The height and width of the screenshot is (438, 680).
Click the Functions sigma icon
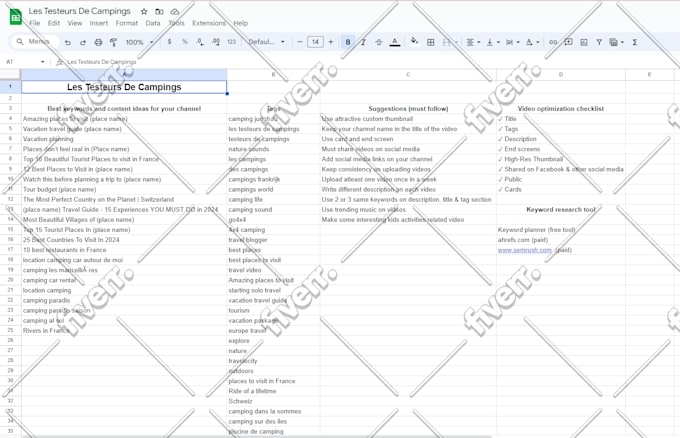[634, 42]
